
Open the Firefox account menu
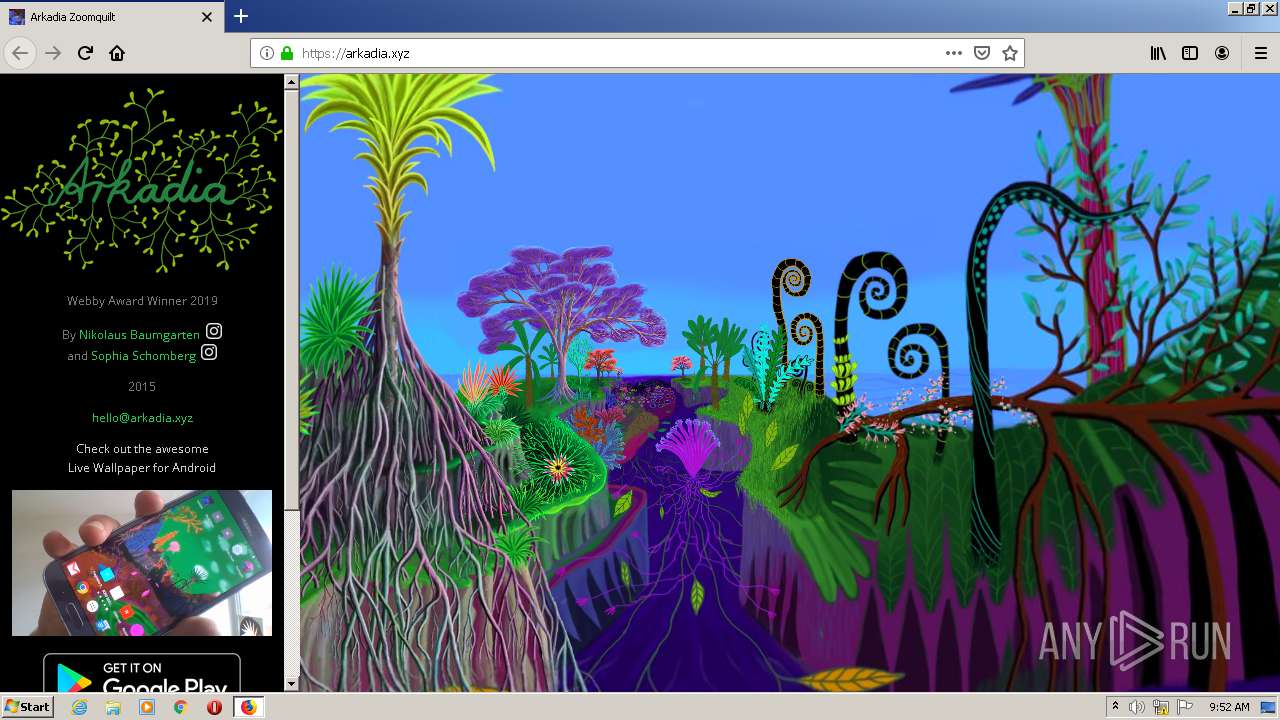(x=1222, y=53)
